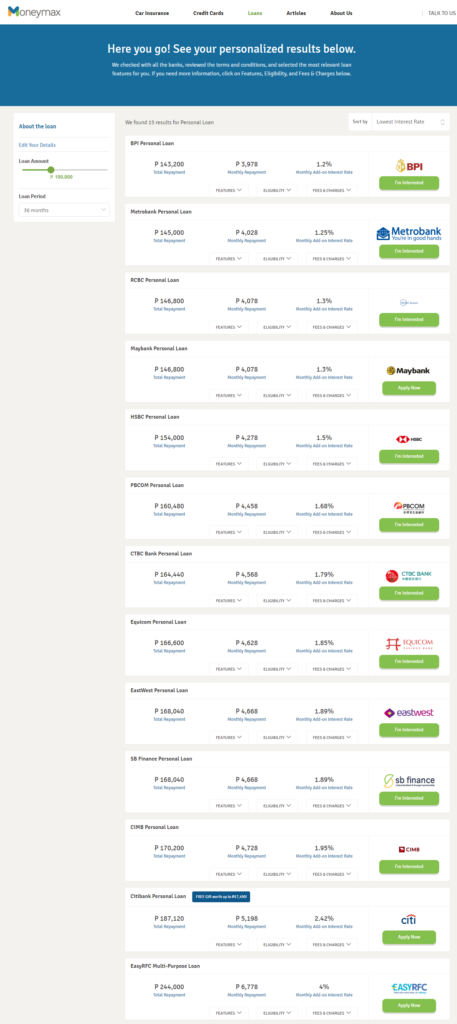This screenshot has width=457, height=1024.
Task: Click the Moneymax logo
Action: pyautogui.click(x=34, y=11)
